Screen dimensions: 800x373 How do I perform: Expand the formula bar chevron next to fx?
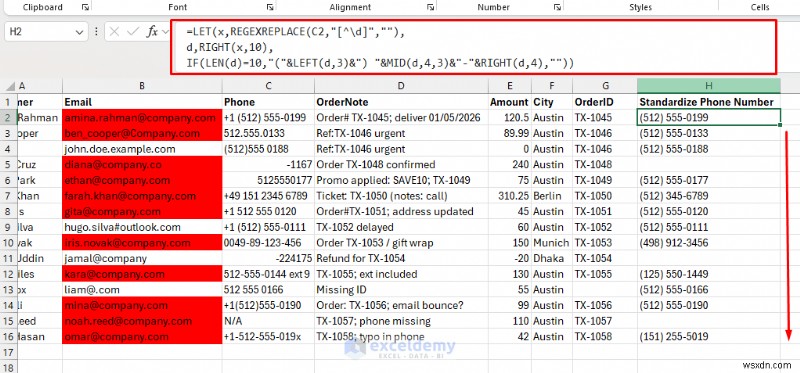coord(165,32)
